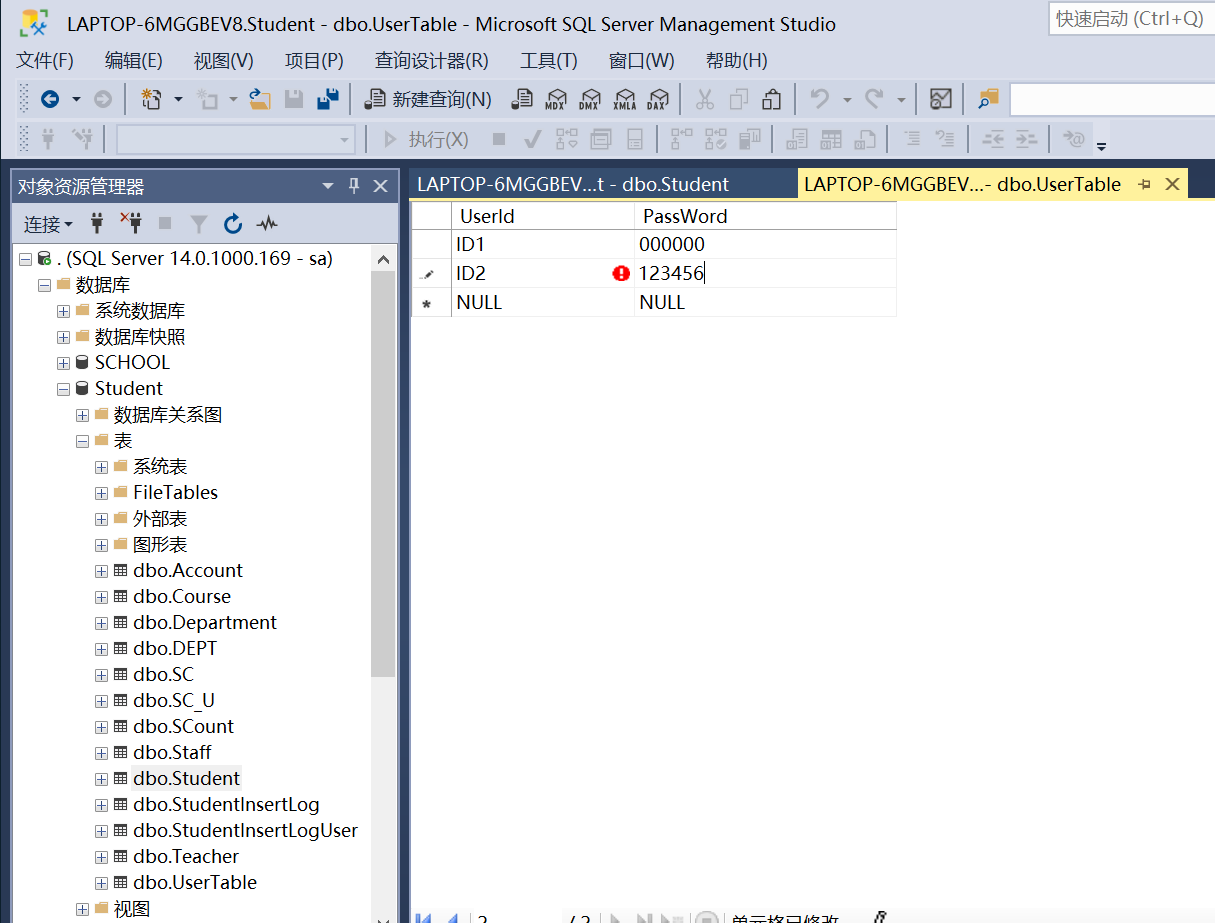Click the DAX query icon

click(x=657, y=99)
